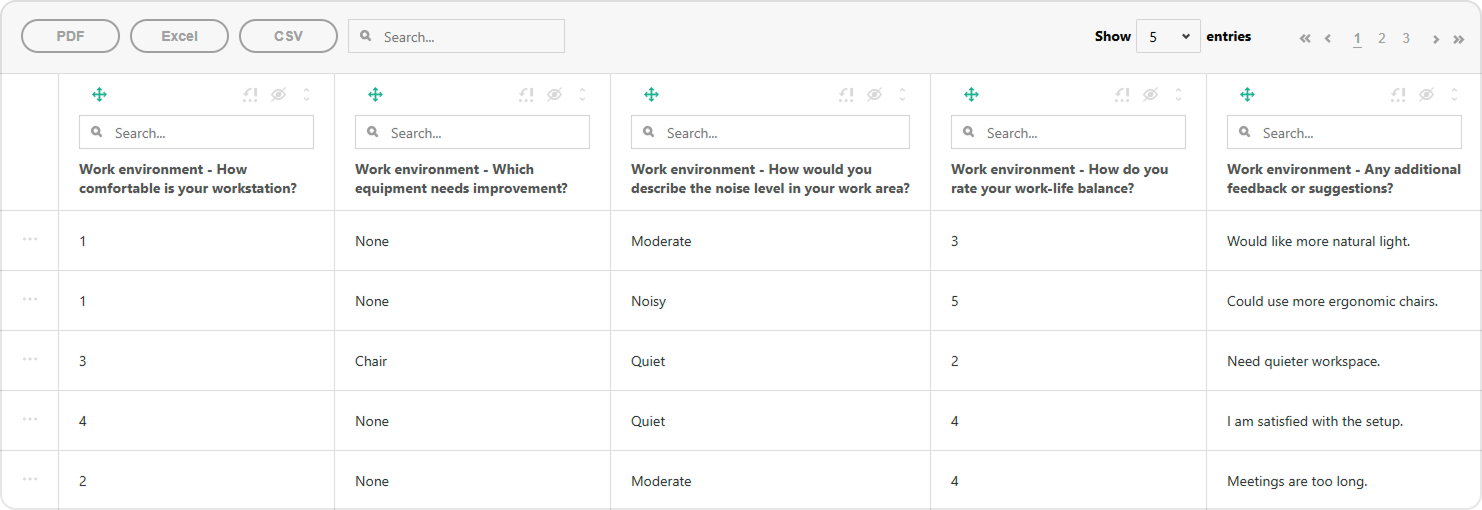Export the table with the PDF button

click(70, 36)
